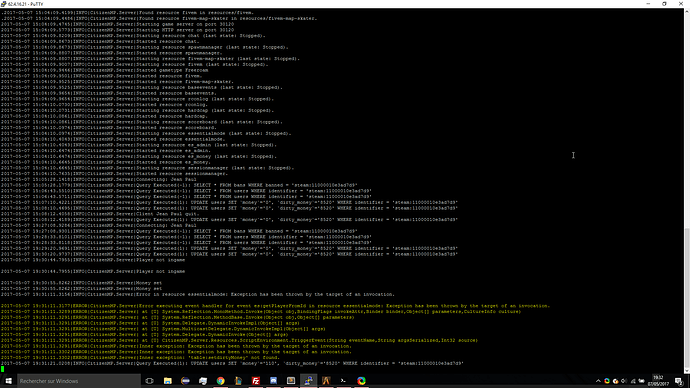Open the colorful ring app in taskbar
This screenshot has height=388, width=690.
(361, 381)
